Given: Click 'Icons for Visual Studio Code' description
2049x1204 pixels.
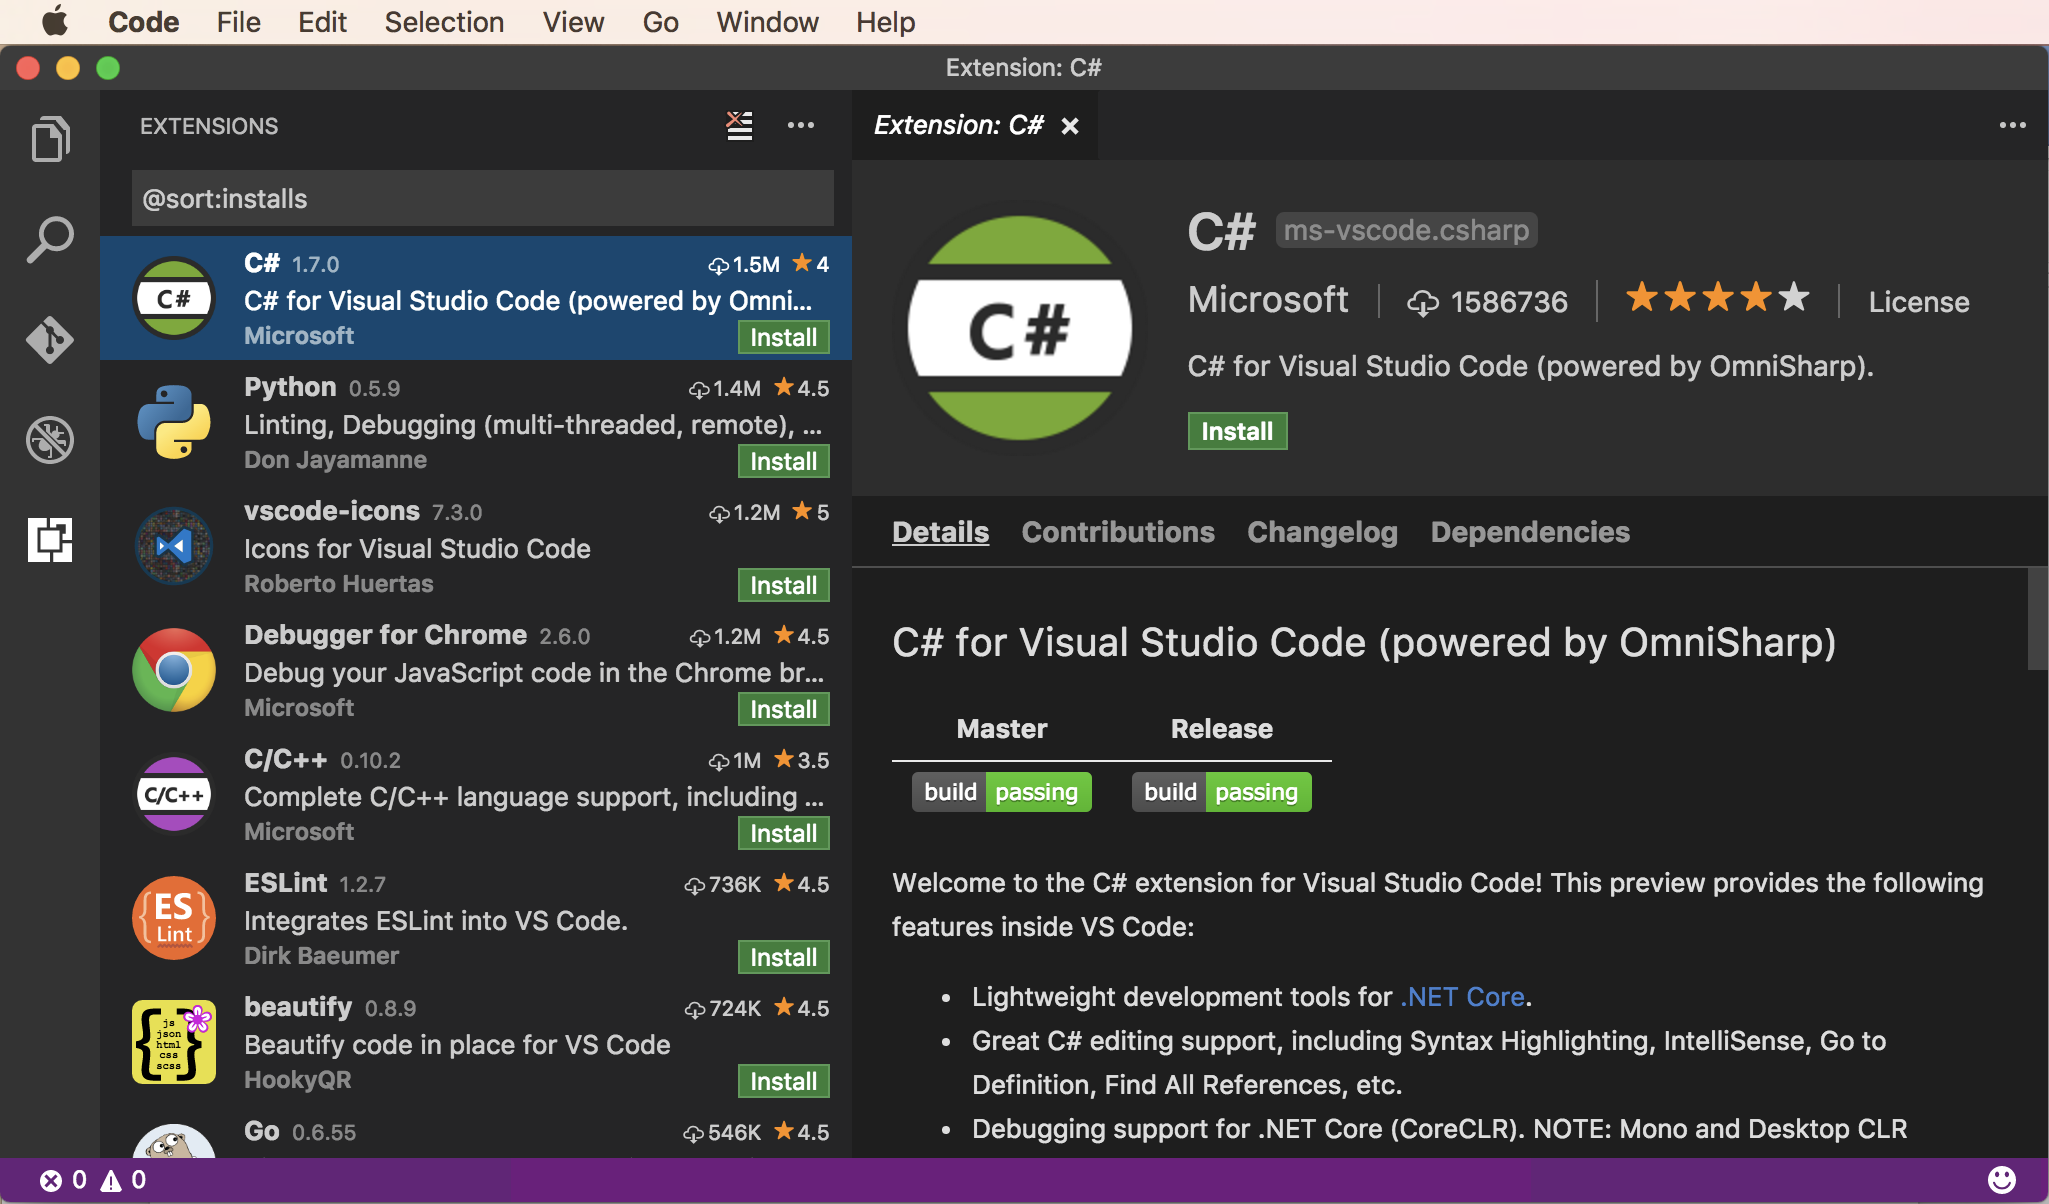Looking at the screenshot, I should (417, 549).
